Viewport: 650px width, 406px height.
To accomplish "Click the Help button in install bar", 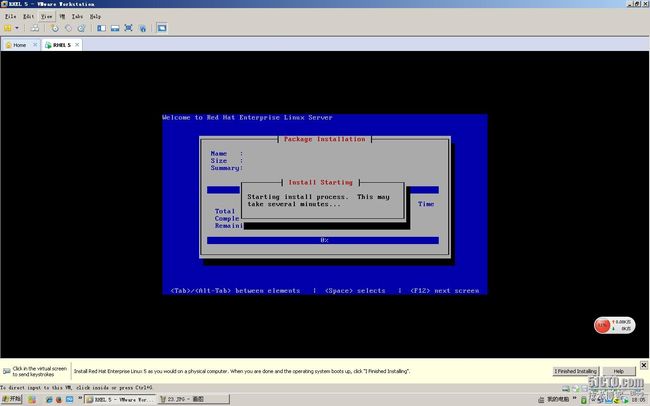I will pyautogui.click(x=619, y=371).
